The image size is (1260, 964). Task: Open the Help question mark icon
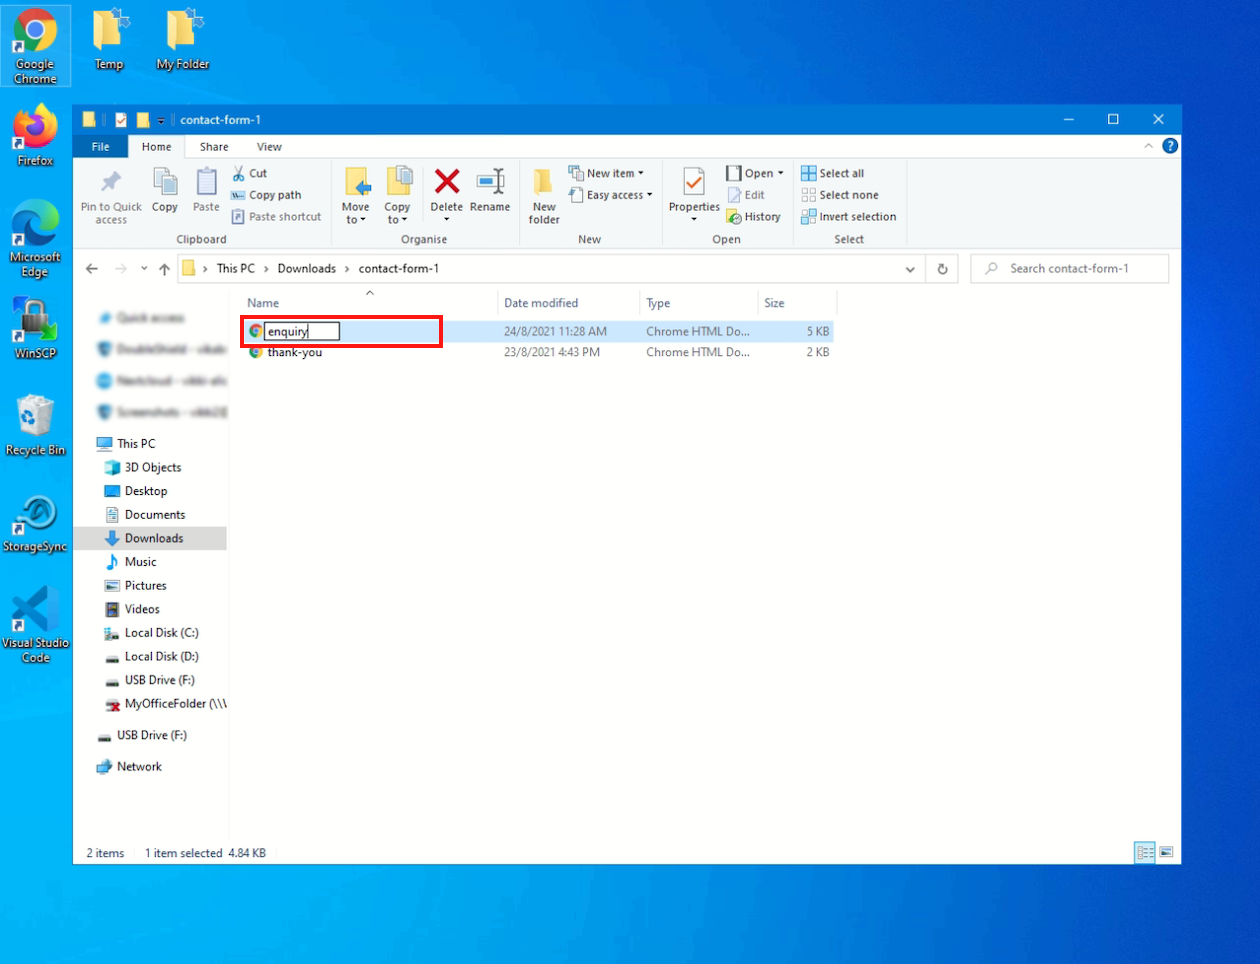[1170, 146]
